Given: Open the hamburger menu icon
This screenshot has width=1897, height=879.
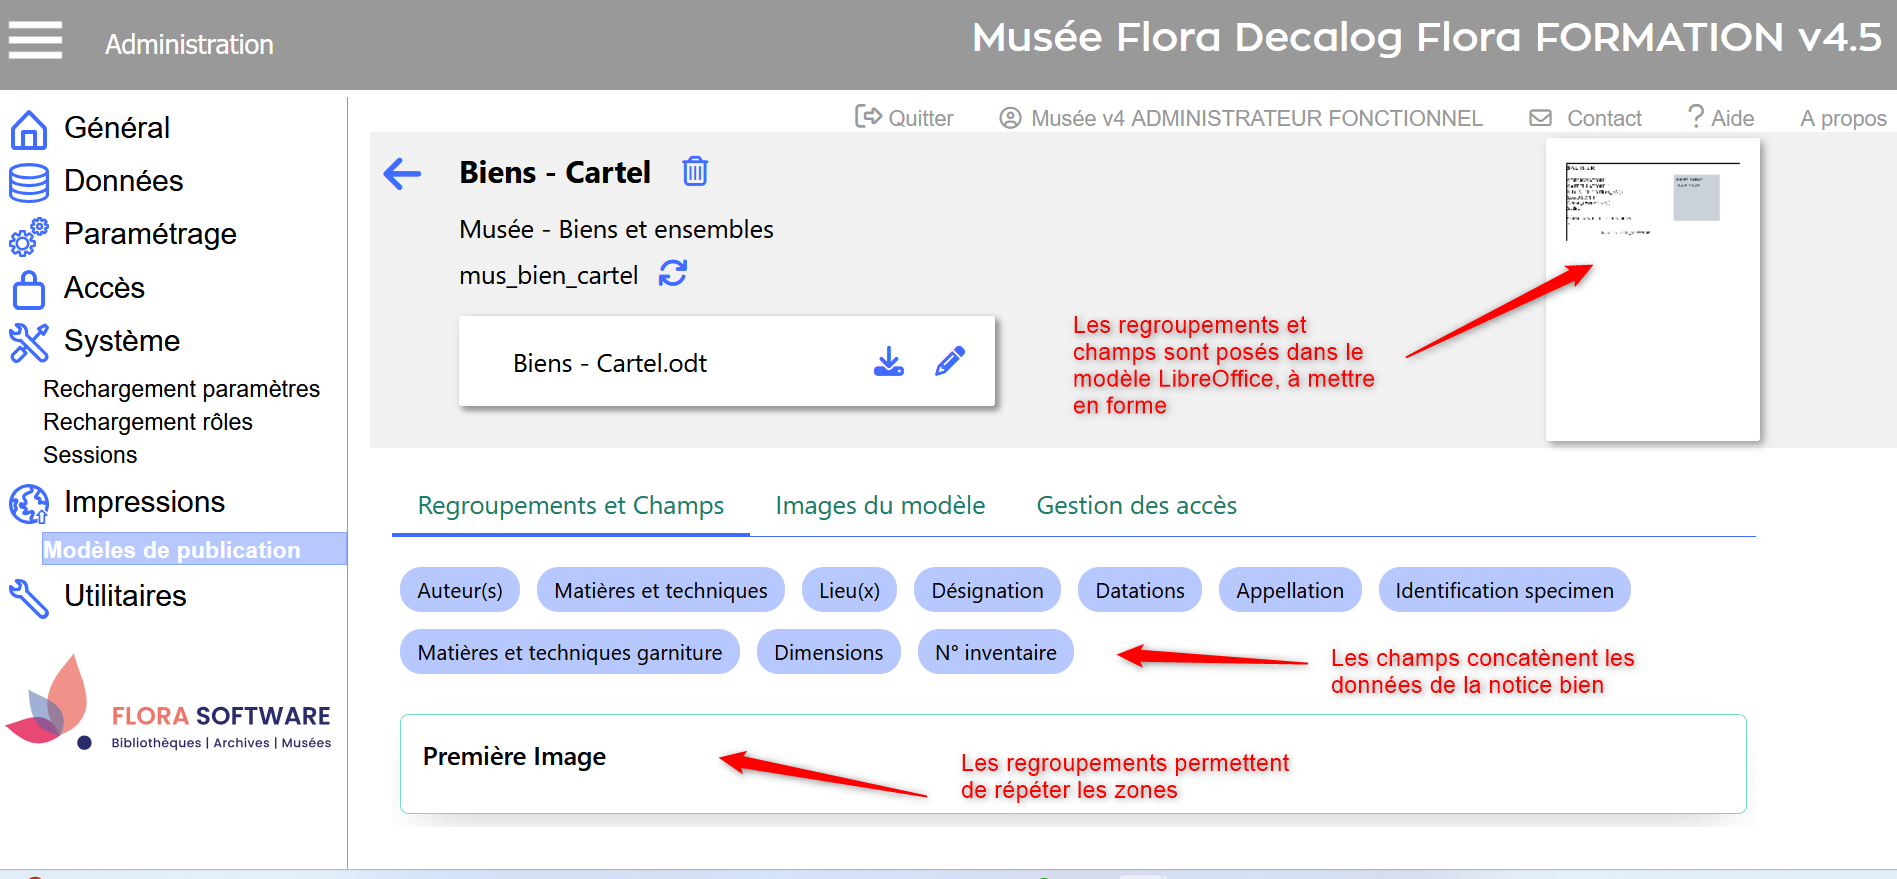Looking at the screenshot, I should [35, 41].
